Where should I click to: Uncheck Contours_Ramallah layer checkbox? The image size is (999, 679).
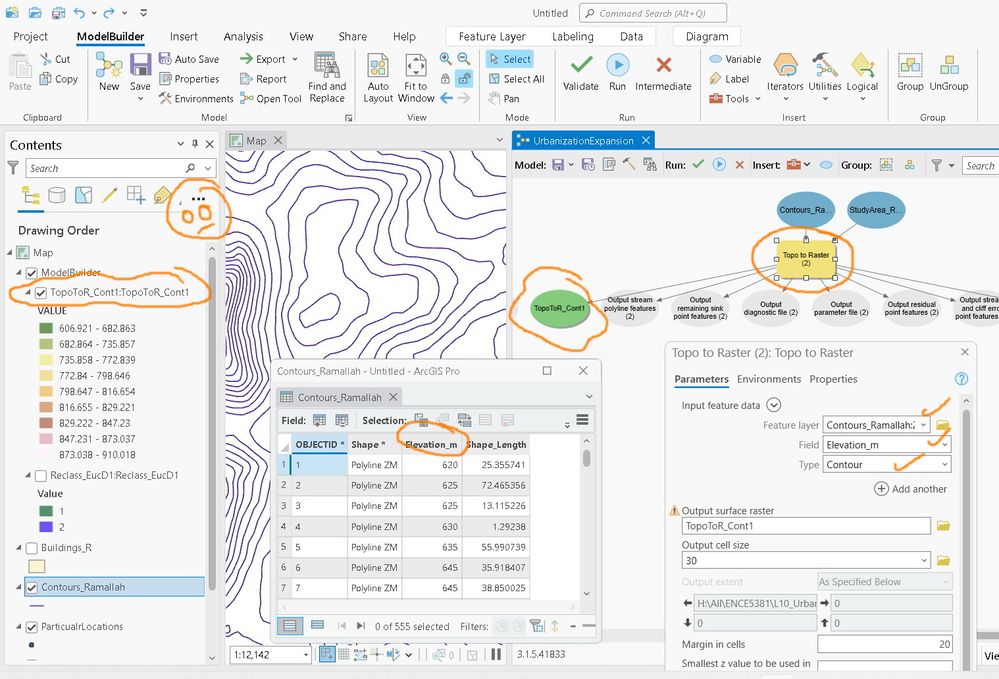(x=32, y=587)
